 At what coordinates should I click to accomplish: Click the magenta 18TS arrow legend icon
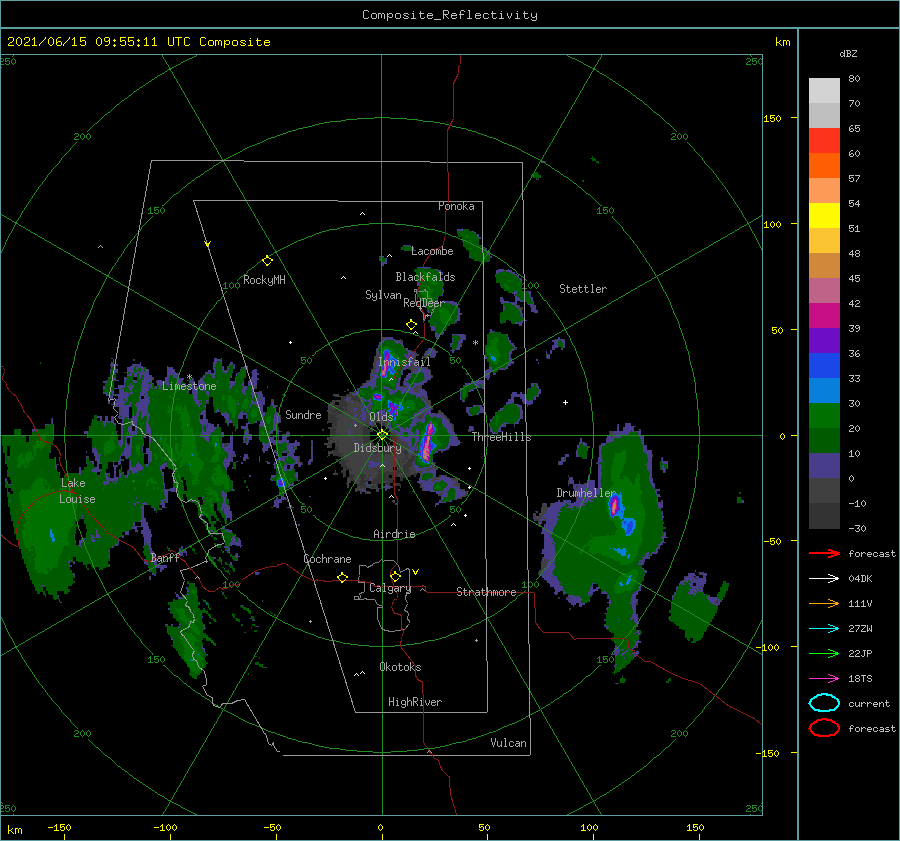pyautogui.click(x=824, y=679)
